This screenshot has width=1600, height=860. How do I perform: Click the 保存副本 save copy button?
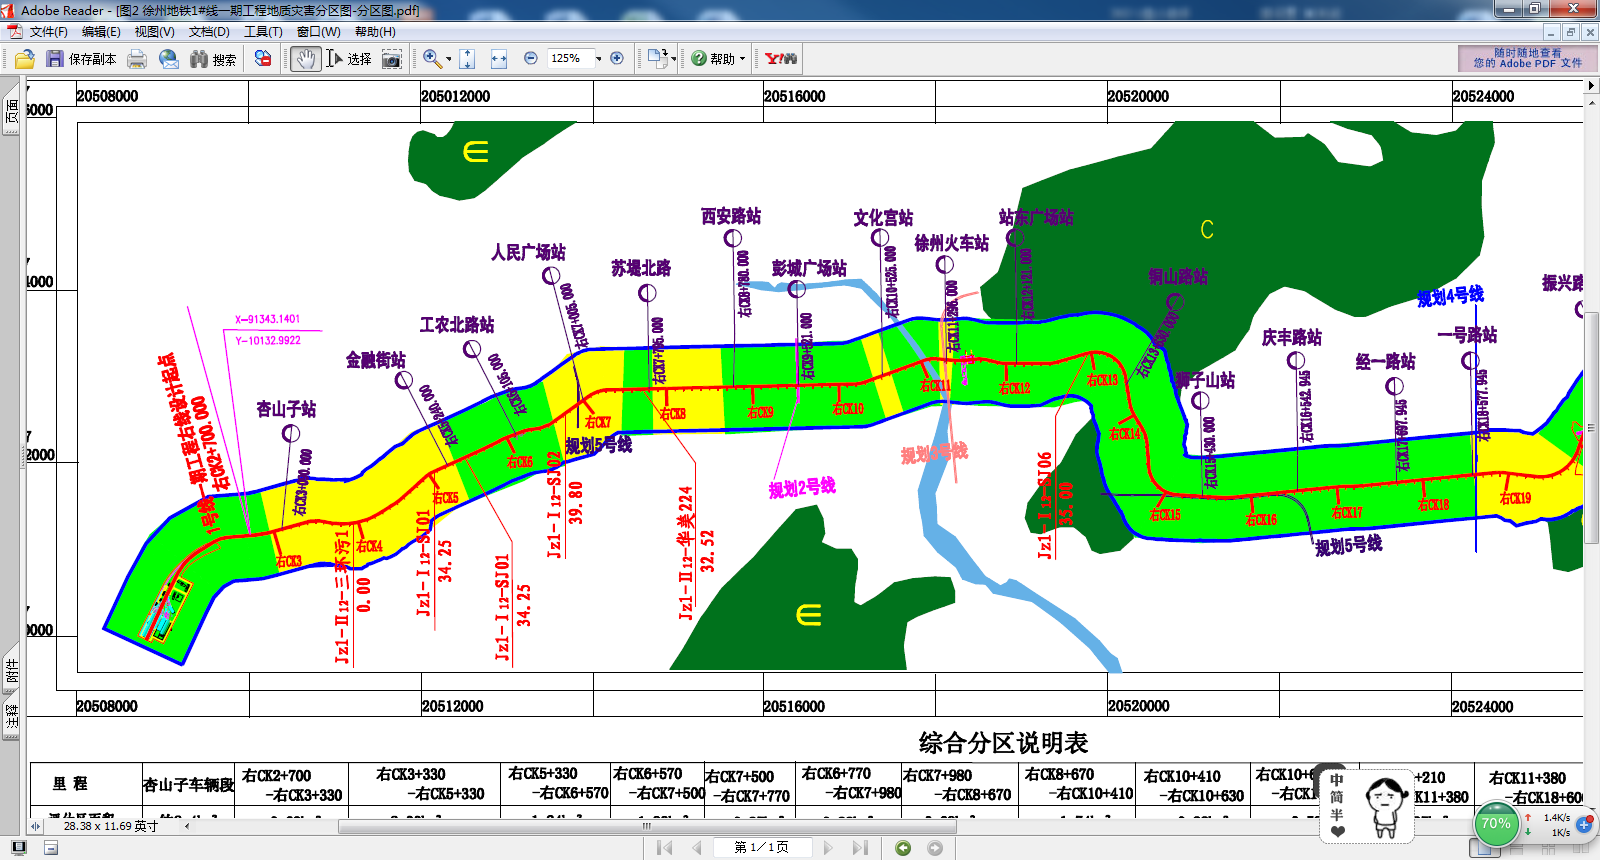click(x=82, y=59)
